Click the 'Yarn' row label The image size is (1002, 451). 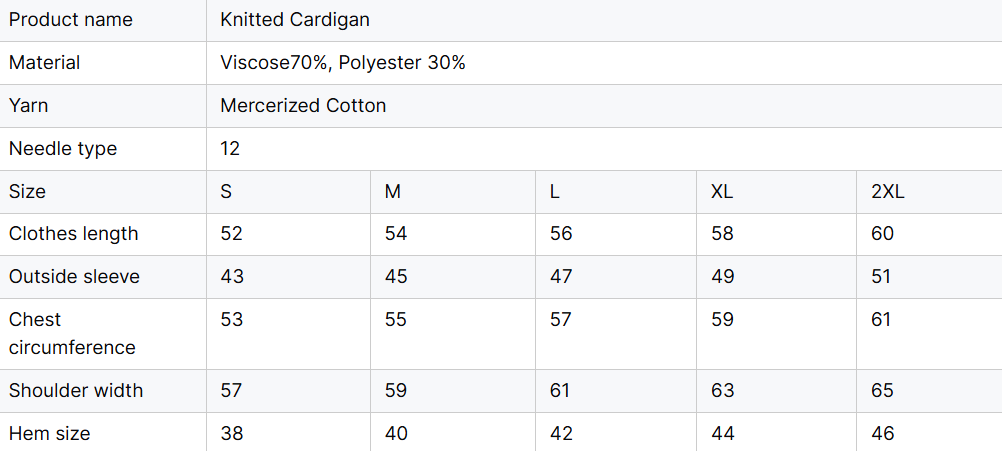tap(28, 106)
